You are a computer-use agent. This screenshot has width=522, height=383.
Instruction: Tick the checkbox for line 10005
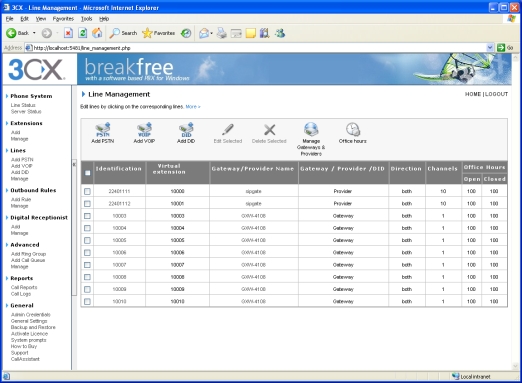(87, 240)
